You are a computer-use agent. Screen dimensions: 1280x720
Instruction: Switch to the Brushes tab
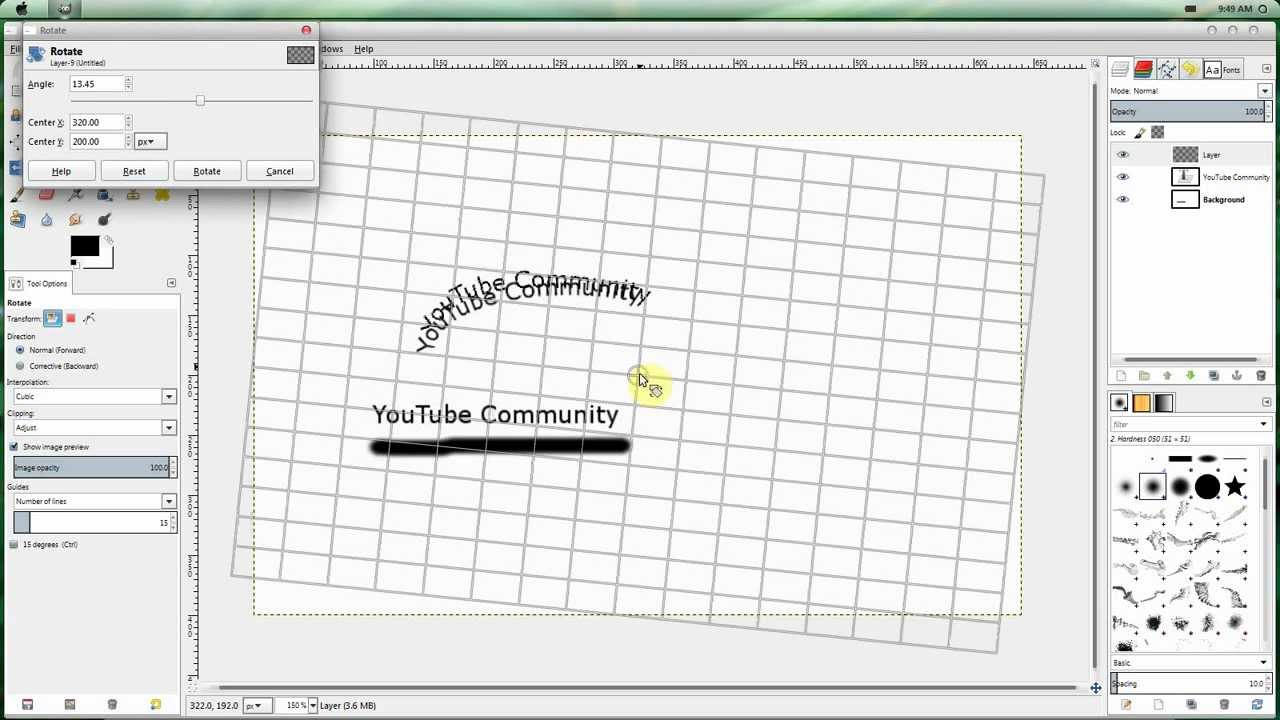pos(1119,402)
